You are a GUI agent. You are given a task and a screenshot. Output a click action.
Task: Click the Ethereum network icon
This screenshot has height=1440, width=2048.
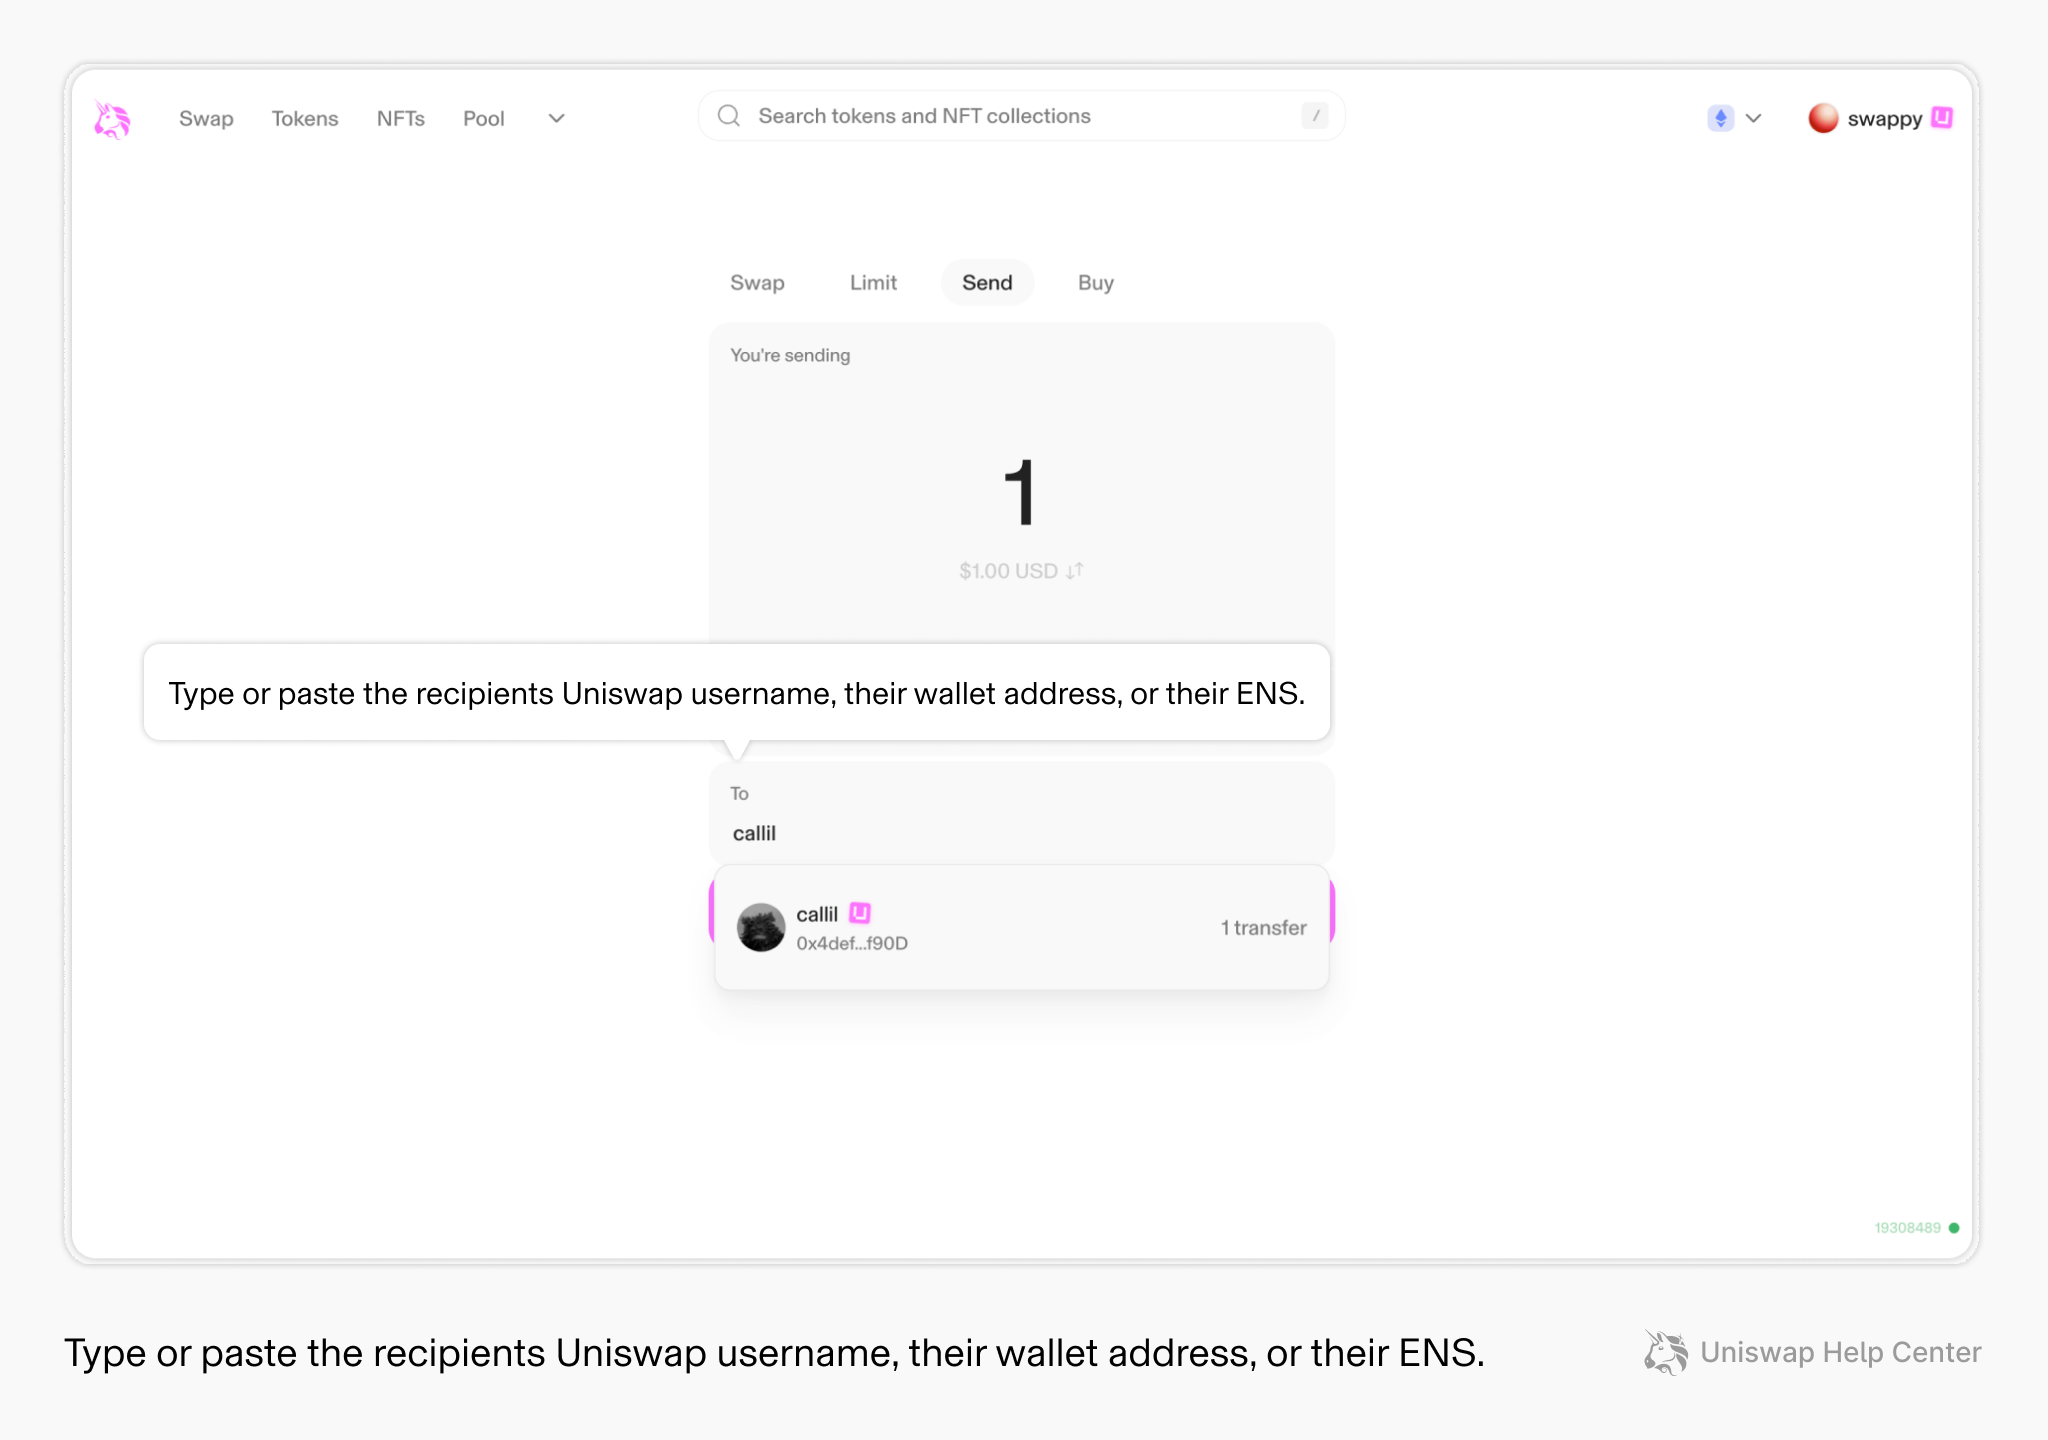click(x=1720, y=118)
